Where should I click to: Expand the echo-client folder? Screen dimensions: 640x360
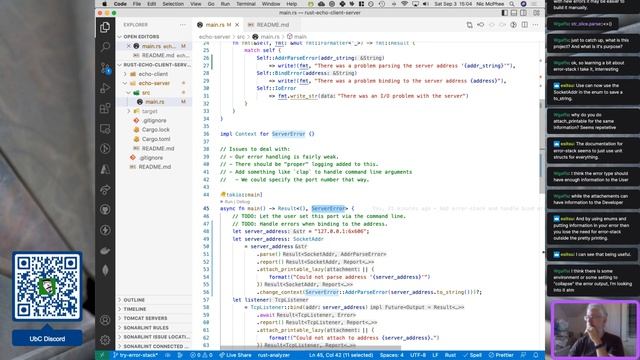coord(154,74)
